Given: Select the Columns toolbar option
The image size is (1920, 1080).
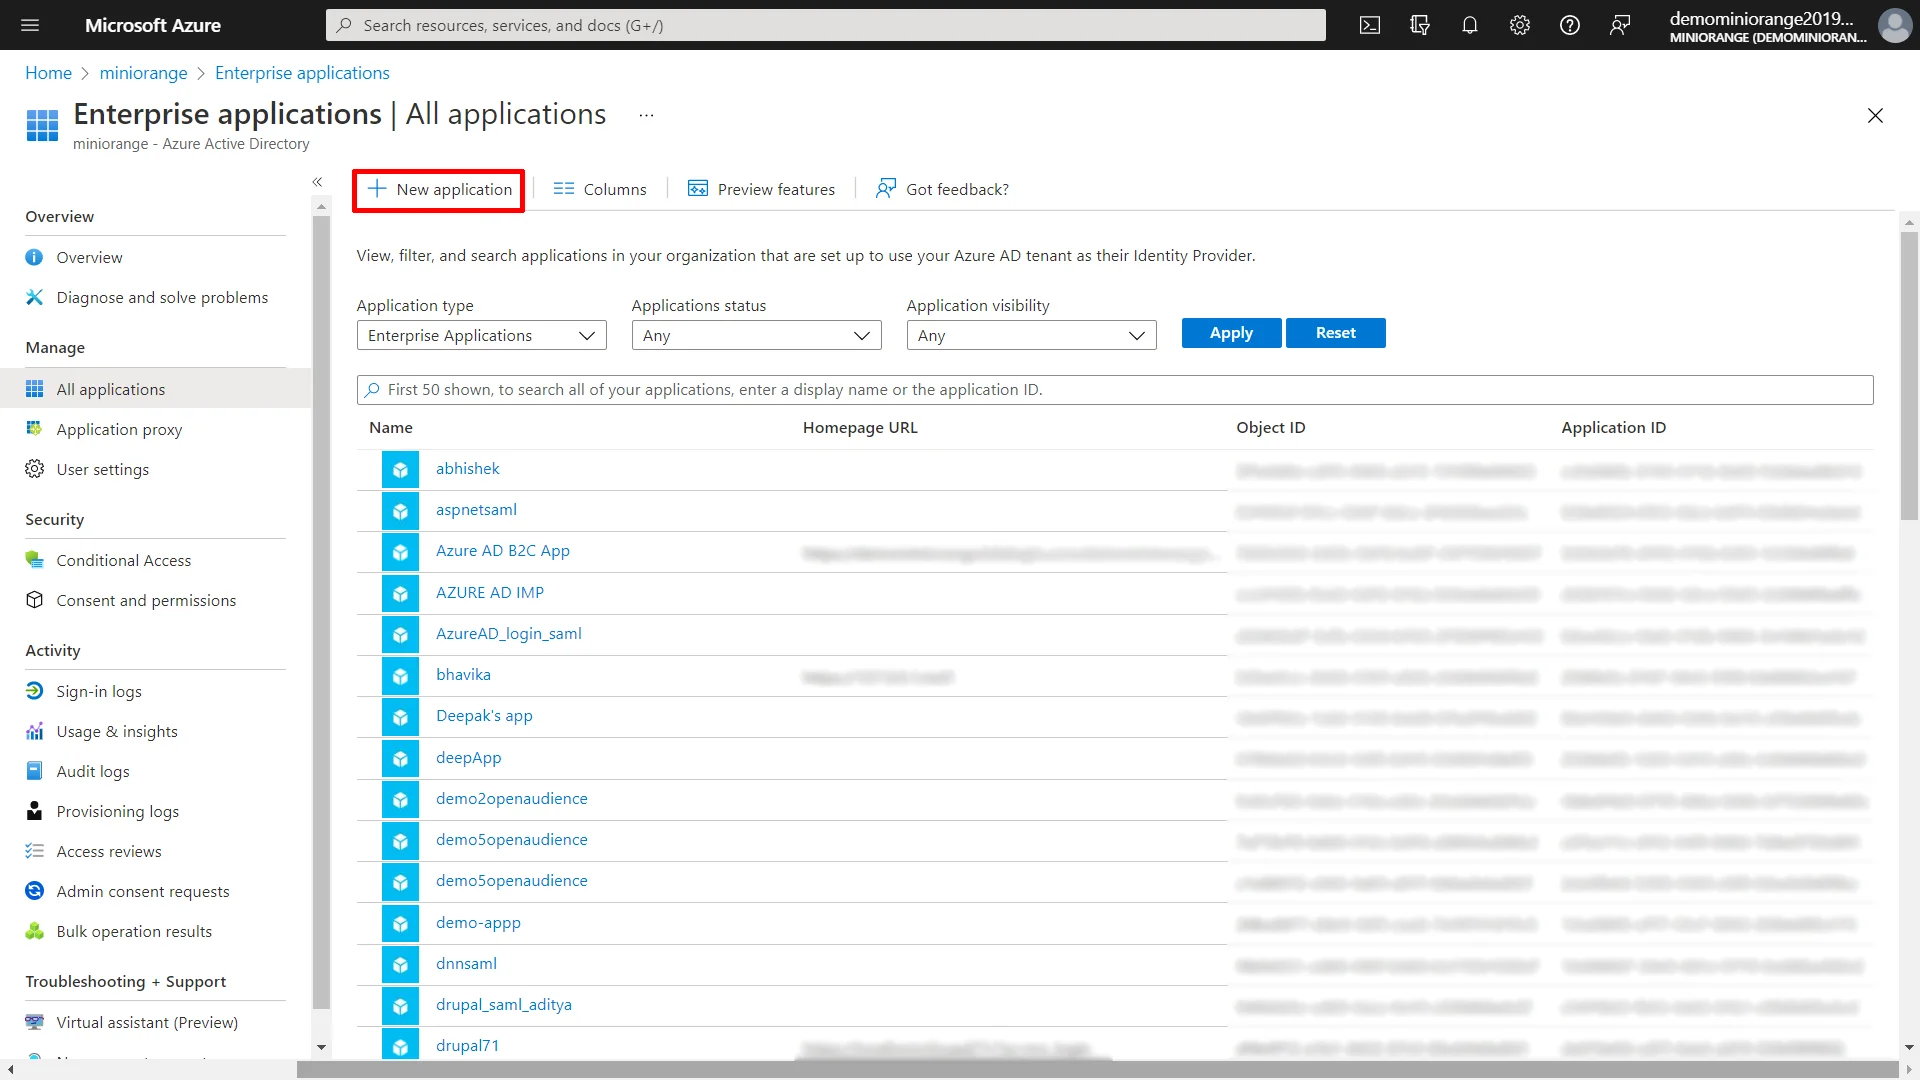Looking at the screenshot, I should pyautogui.click(x=599, y=187).
